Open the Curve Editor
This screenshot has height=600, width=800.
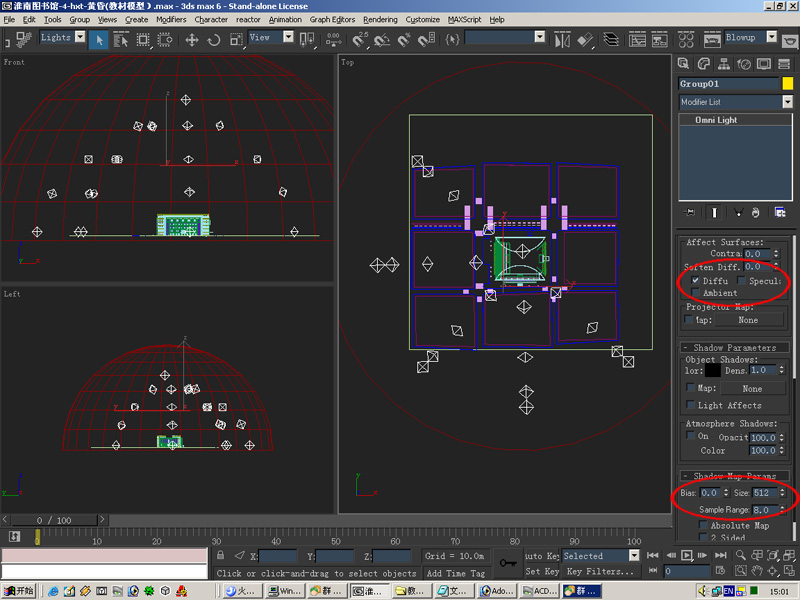[x=637, y=40]
